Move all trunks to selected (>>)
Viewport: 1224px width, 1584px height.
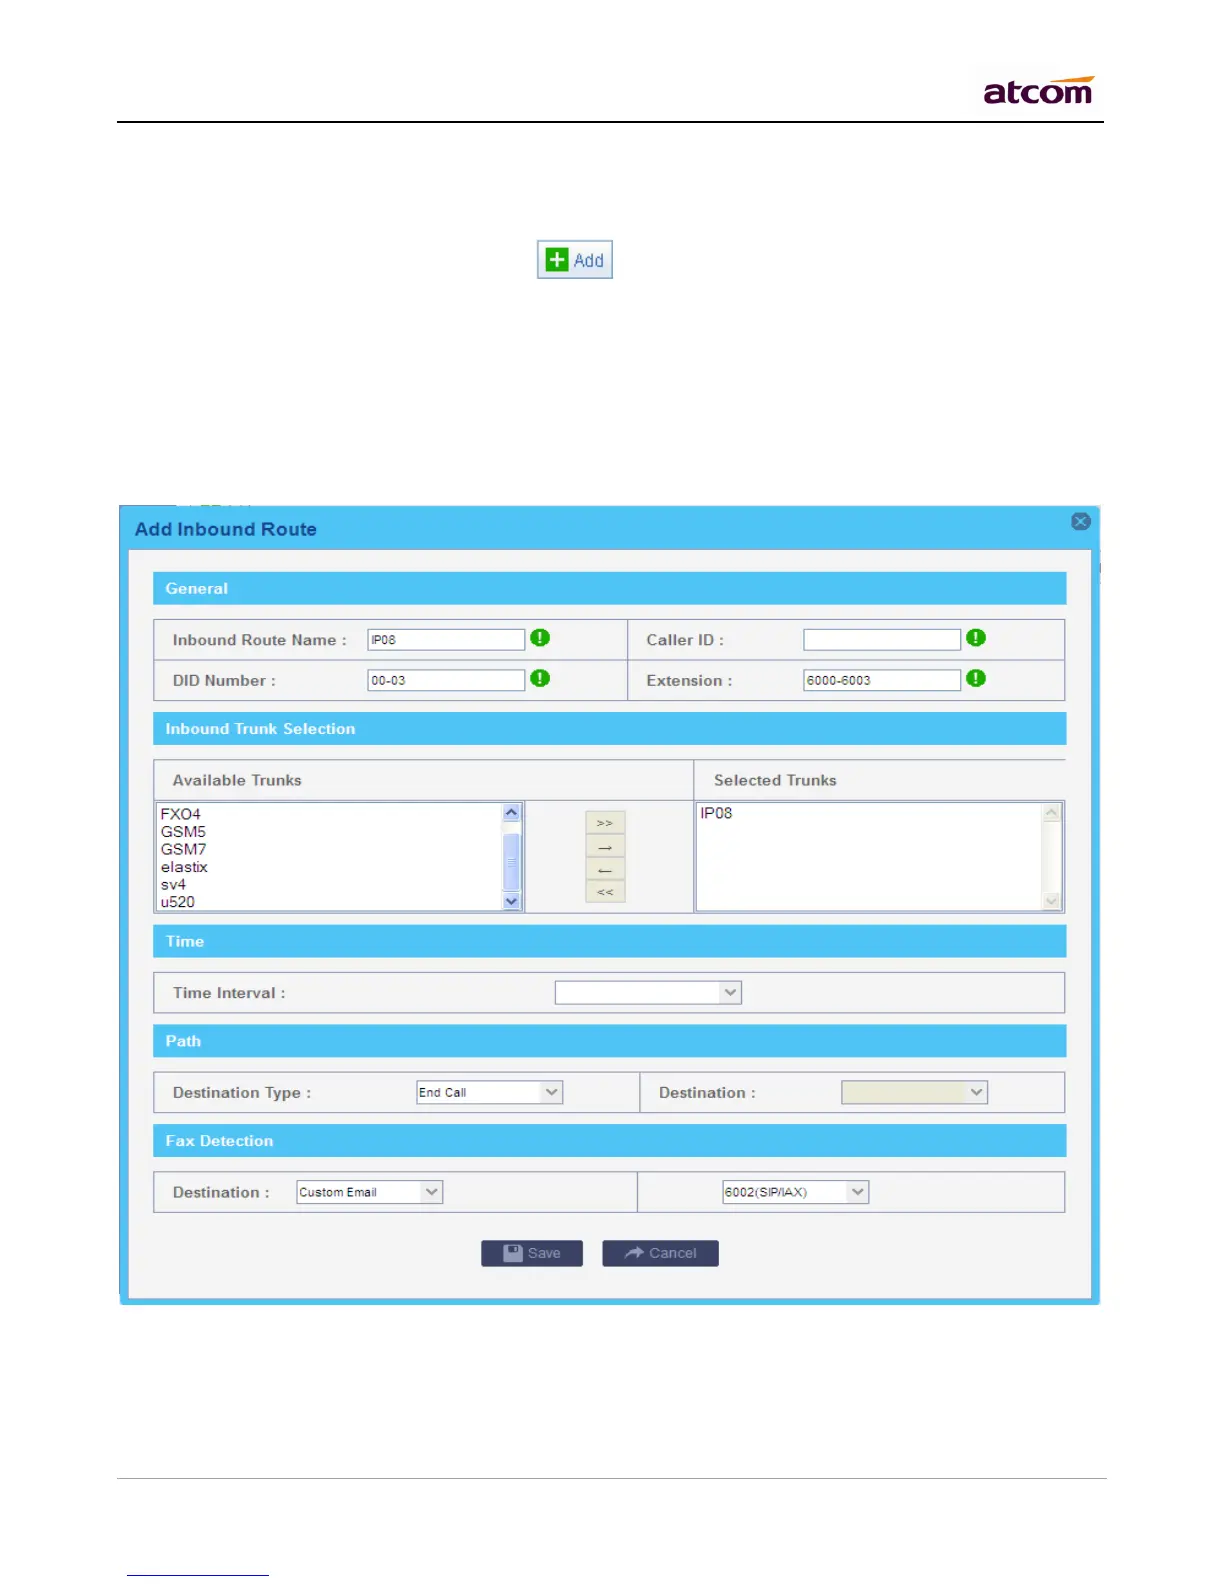click(x=605, y=822)
